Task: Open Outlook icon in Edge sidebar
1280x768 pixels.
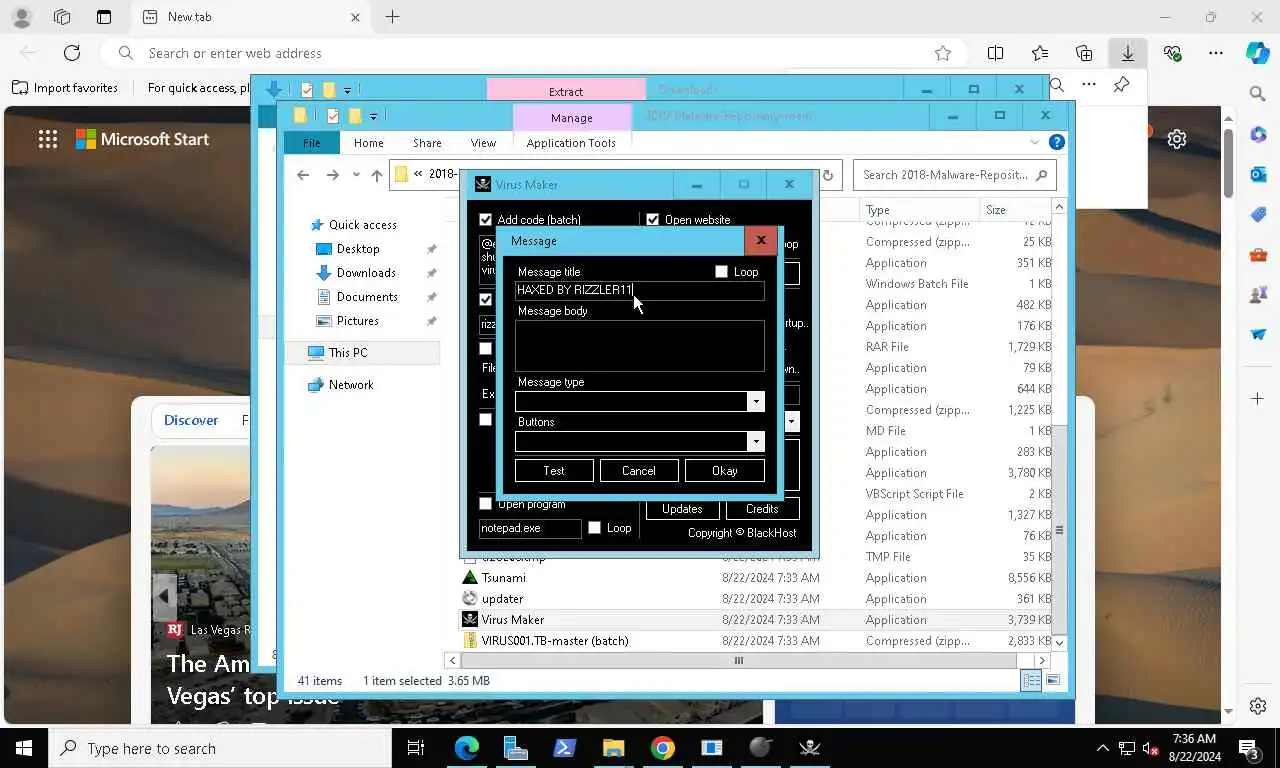Action: [1258, 175]
